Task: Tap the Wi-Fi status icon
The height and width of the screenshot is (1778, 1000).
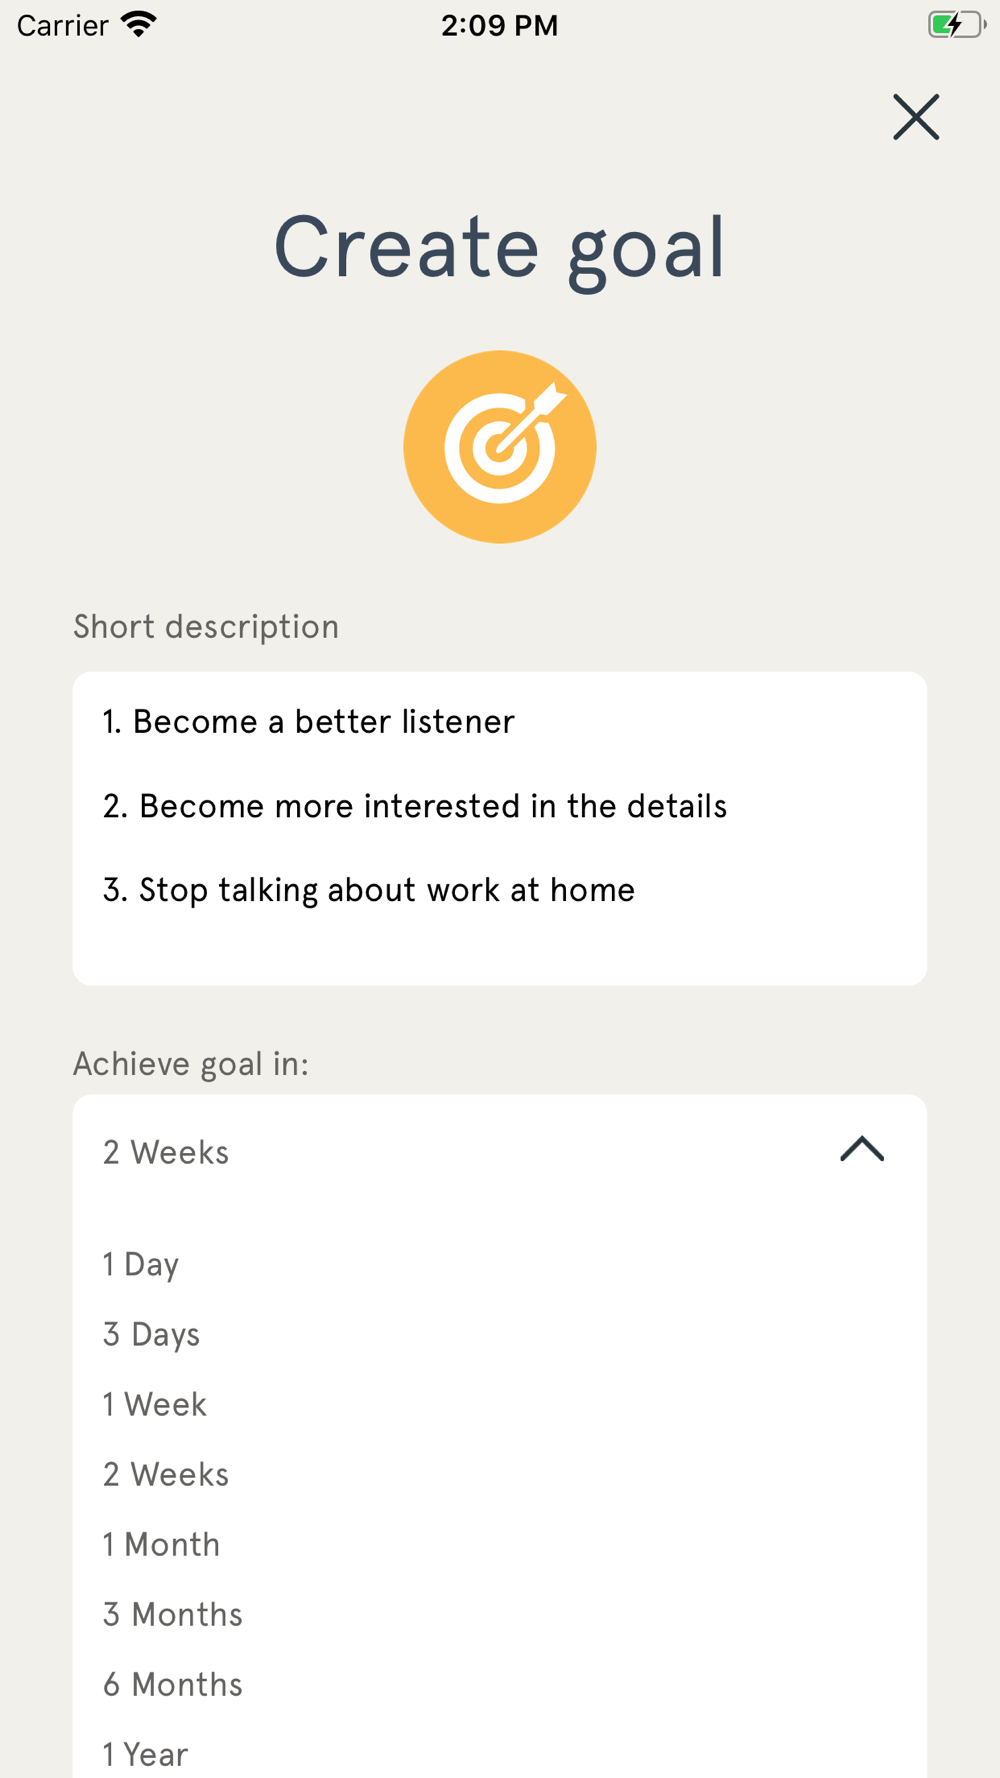Action: pos(139,25)
